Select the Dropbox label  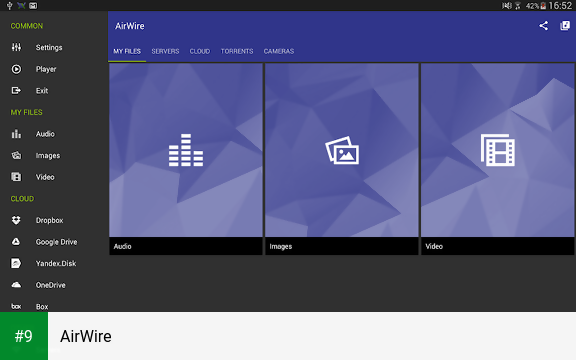[x=50, y=220]
